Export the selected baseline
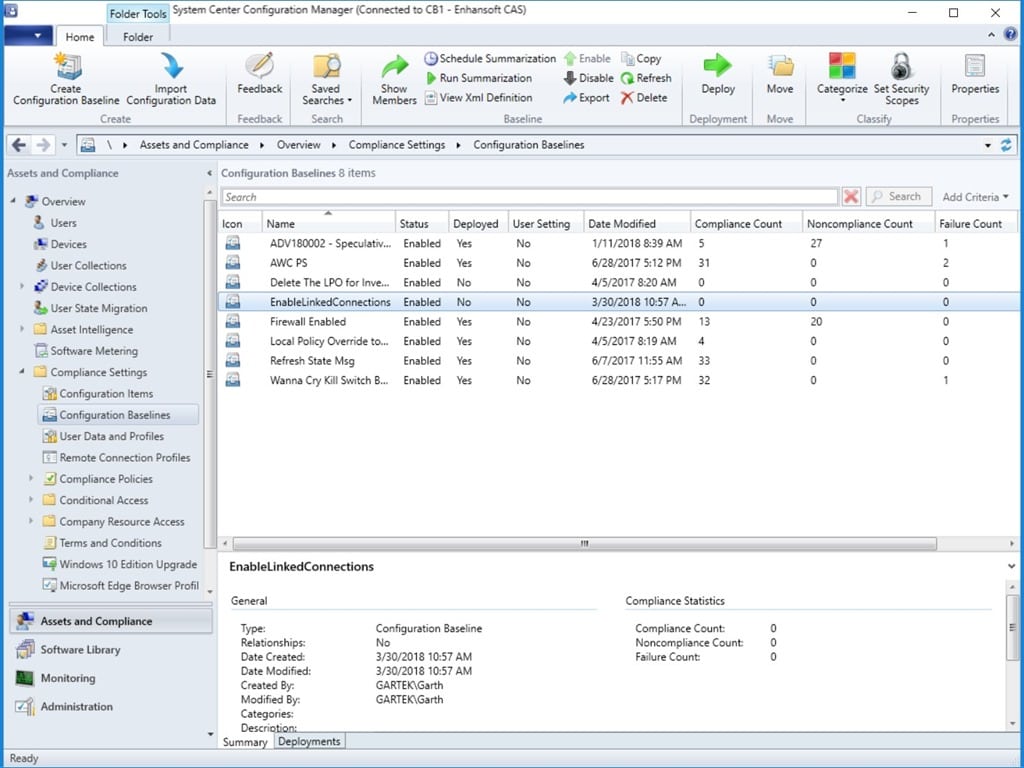1024x768 pixels. (586, 97)
